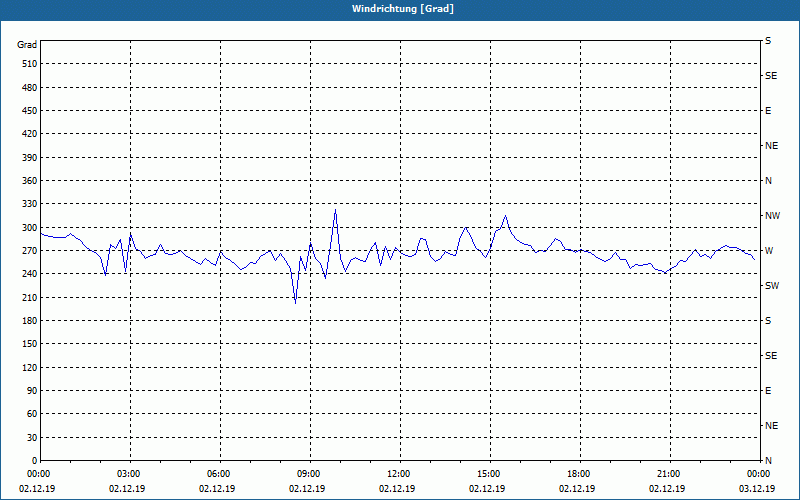Click the W compass label on the right axis
This screenshot has width=800, height=500.
769,251
